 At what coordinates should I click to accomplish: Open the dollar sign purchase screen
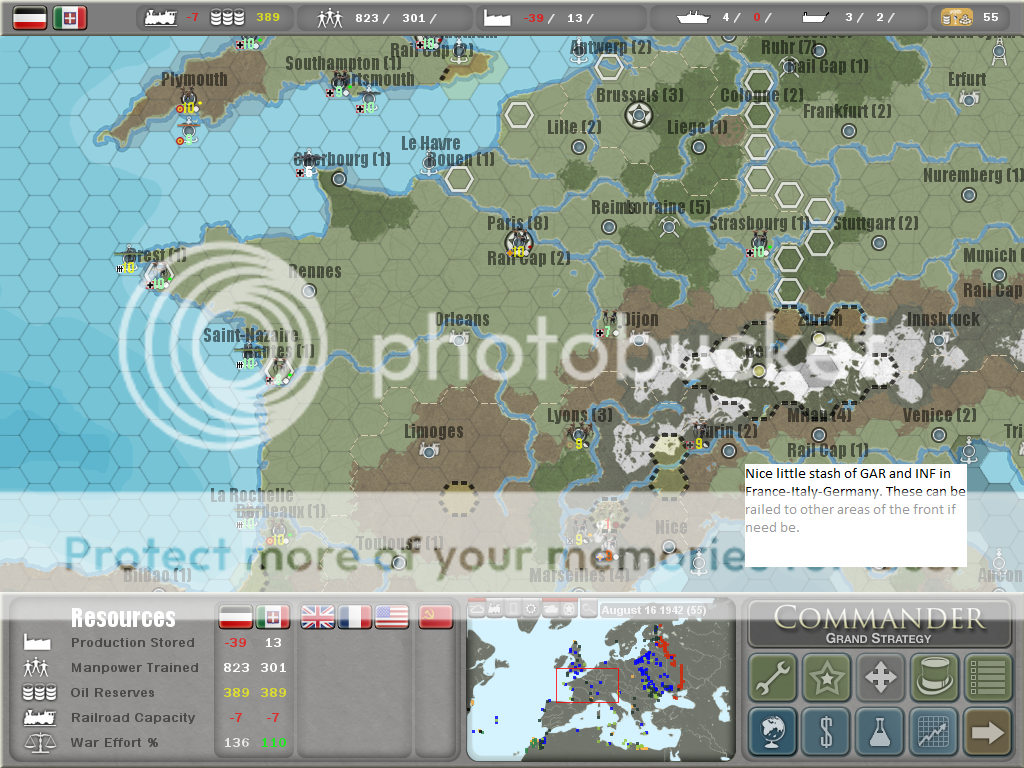tap(826, 732)
